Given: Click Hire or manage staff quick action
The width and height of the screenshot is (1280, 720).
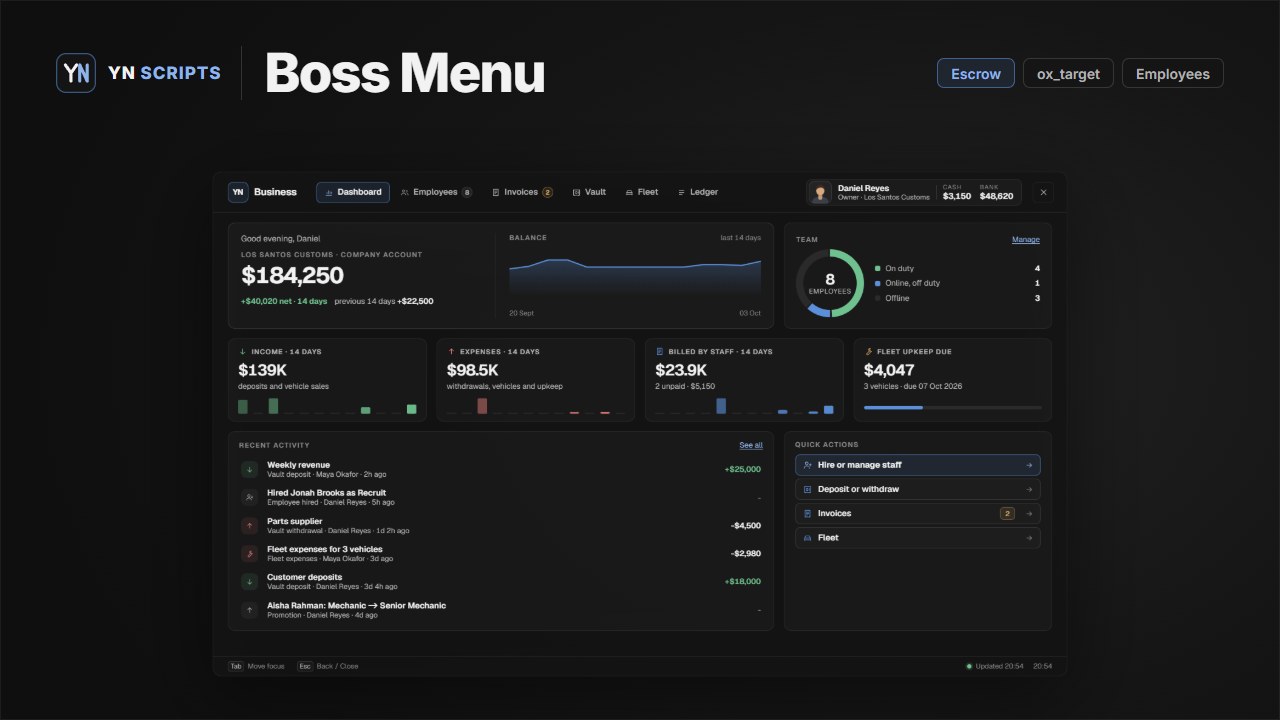Looking at the screenshot, I should pos(918,465).
